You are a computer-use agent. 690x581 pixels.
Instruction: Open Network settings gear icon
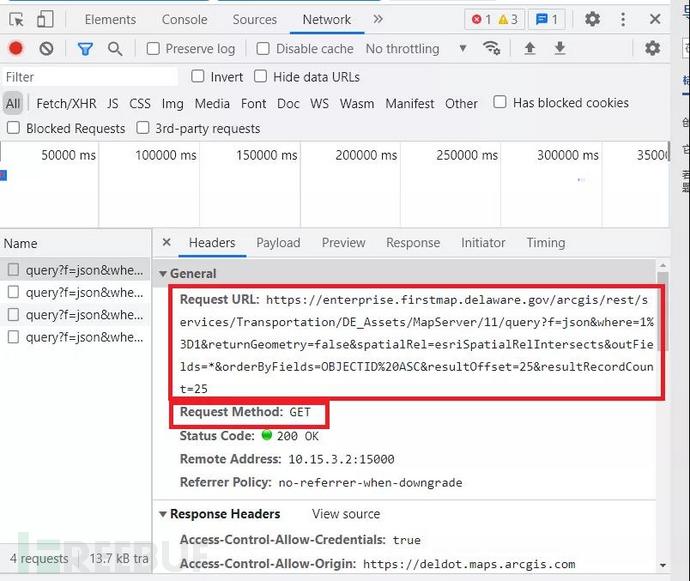pos(652,48)
